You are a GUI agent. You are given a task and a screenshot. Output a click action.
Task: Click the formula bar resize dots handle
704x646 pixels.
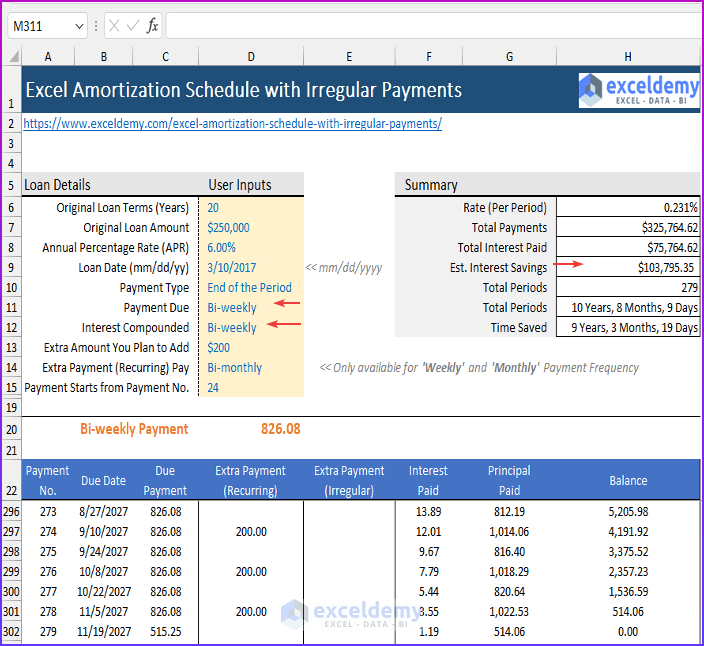coord(96,26)
